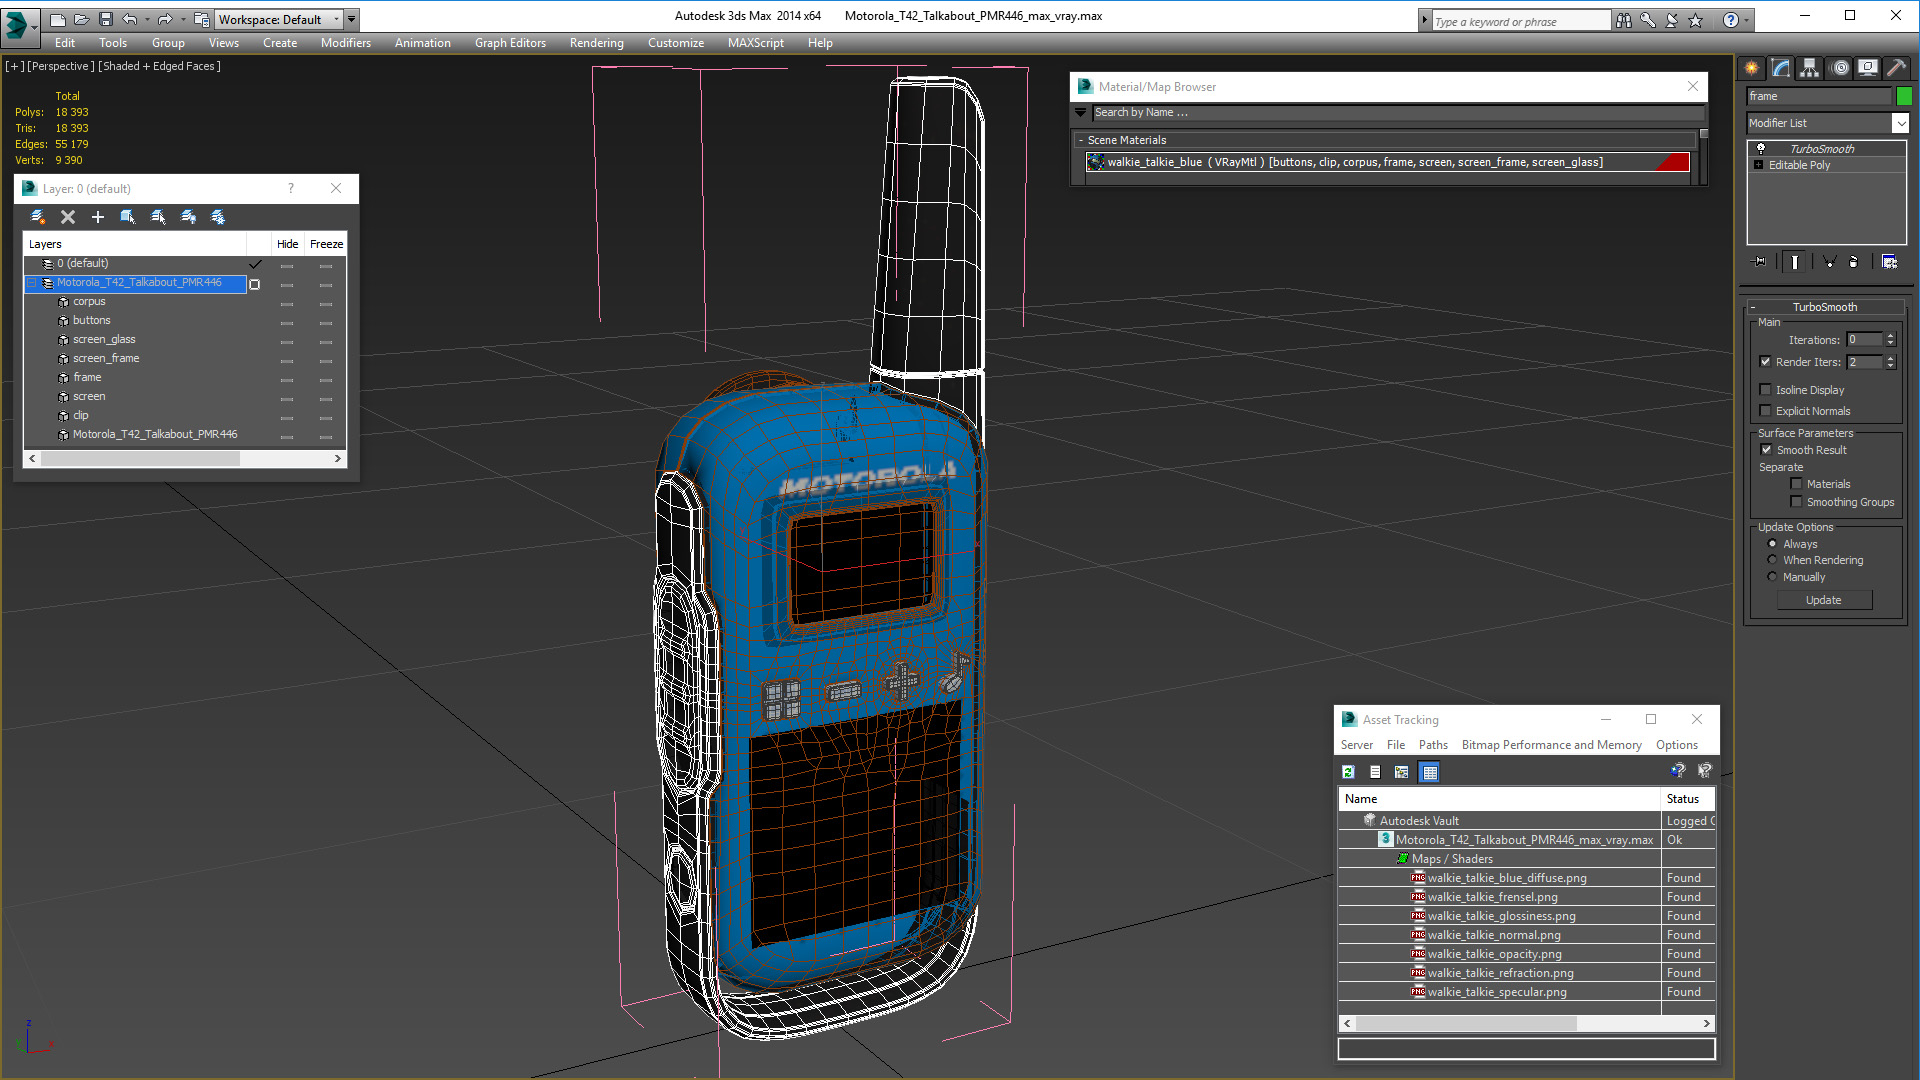Save the scene with the floppy icon
Screen dimensions: 1920x1080
point(106,19)
